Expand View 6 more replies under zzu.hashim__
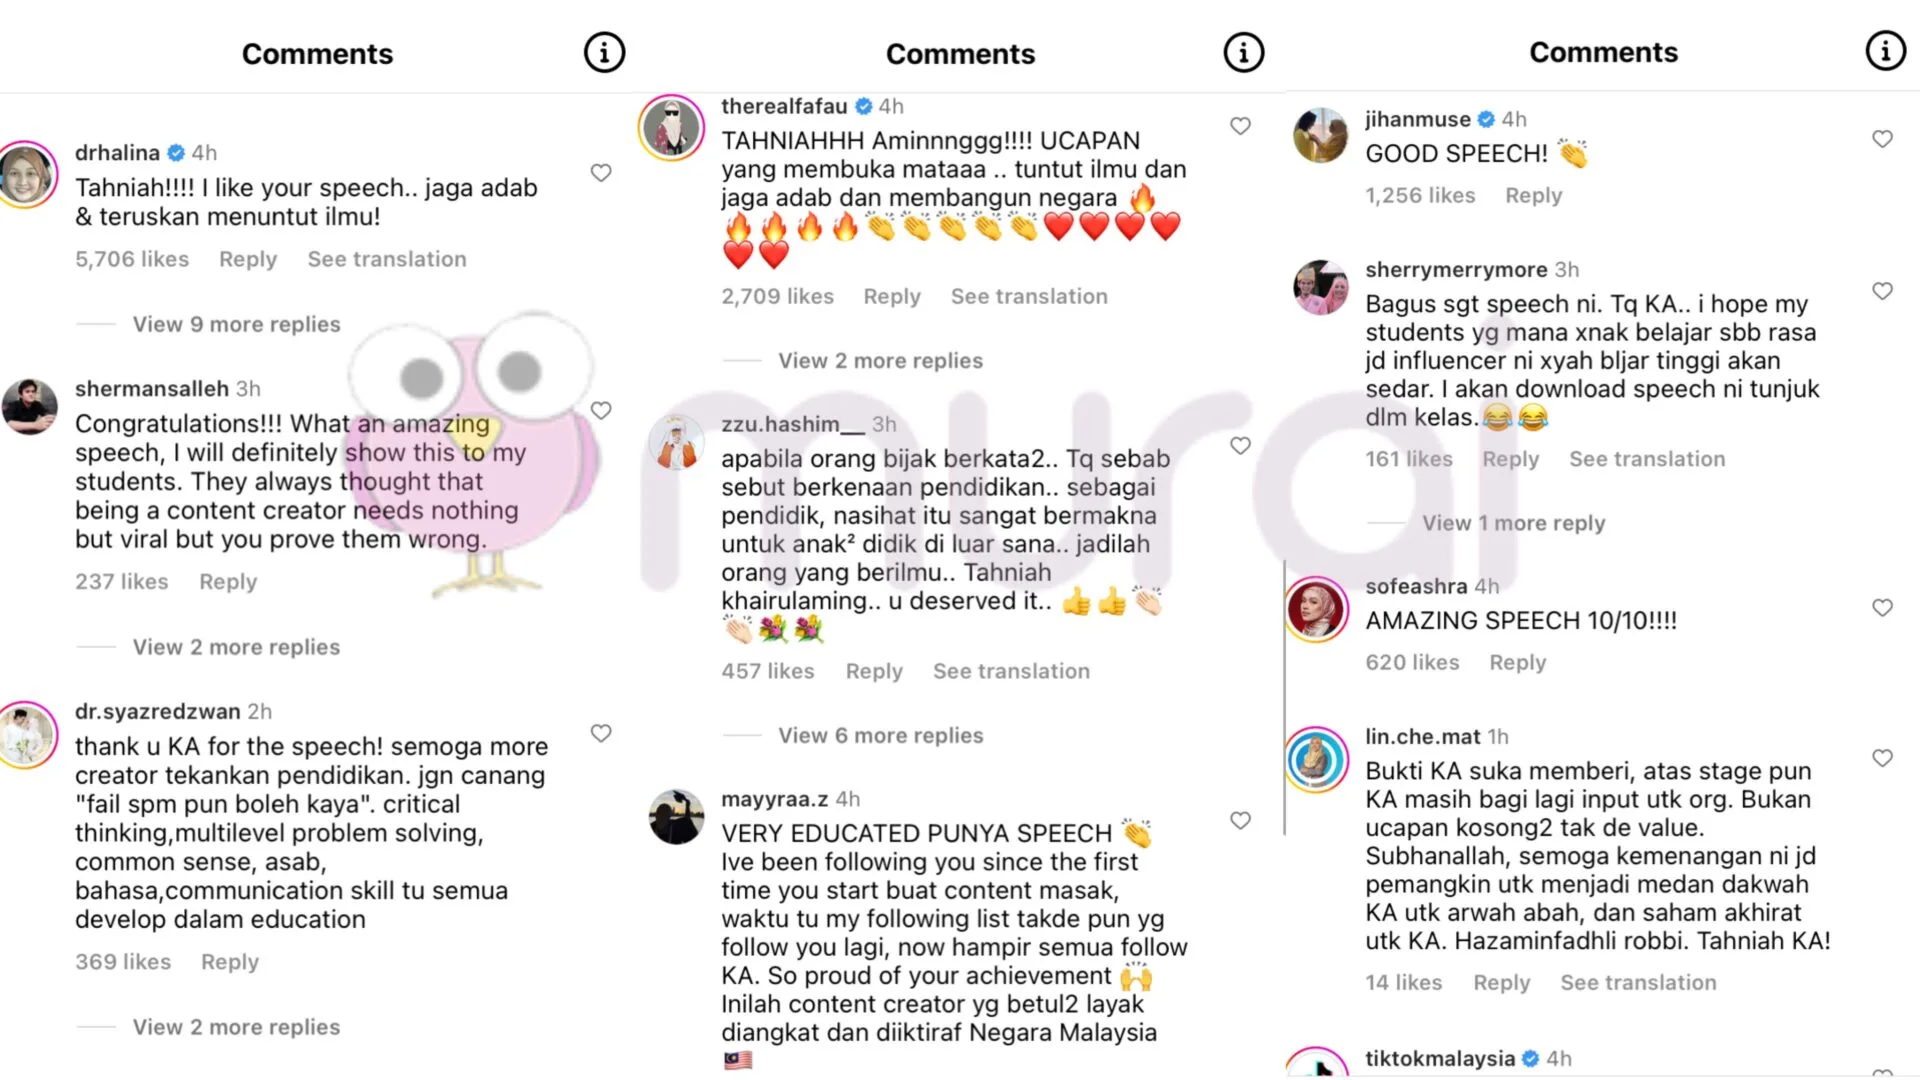The image size is (1920, 1080). click(x=881, y=735)
